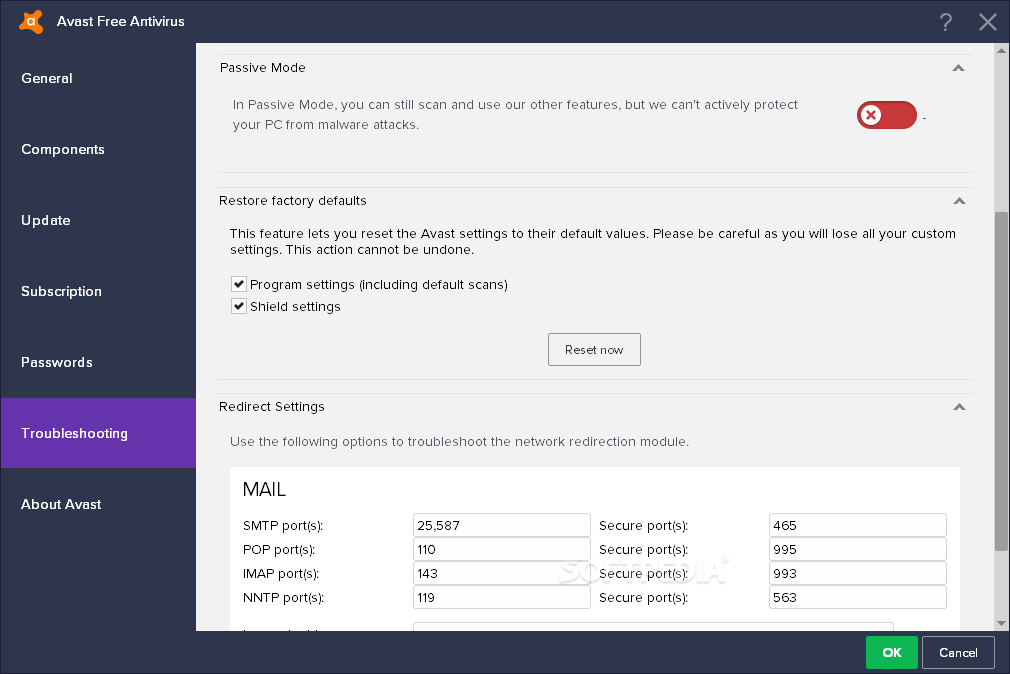Edit the secure port field showing 993
Screen dimensions: 1010x674
pyautogui.click(x=857, y=573)
